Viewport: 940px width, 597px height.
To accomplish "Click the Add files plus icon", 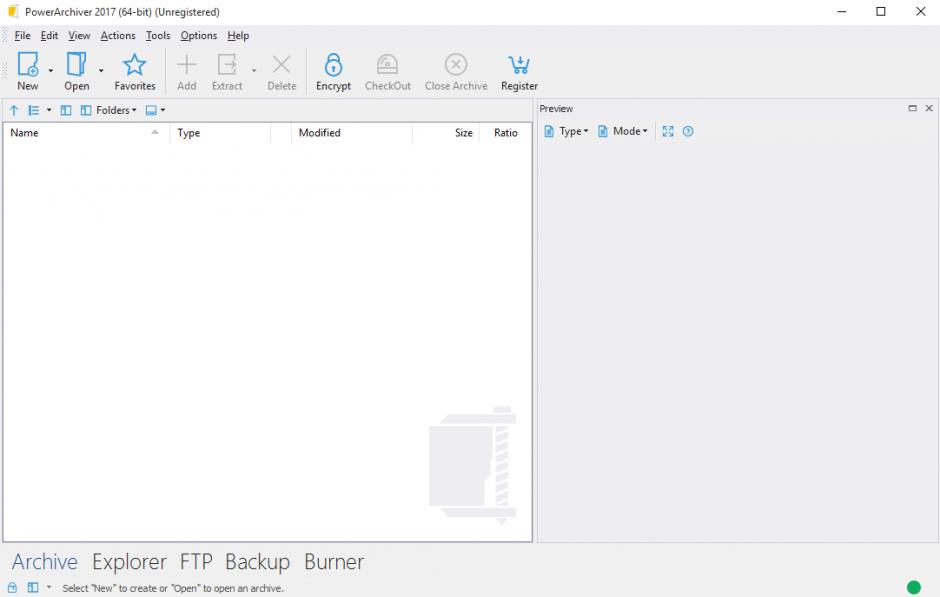I will pos(186,64).
